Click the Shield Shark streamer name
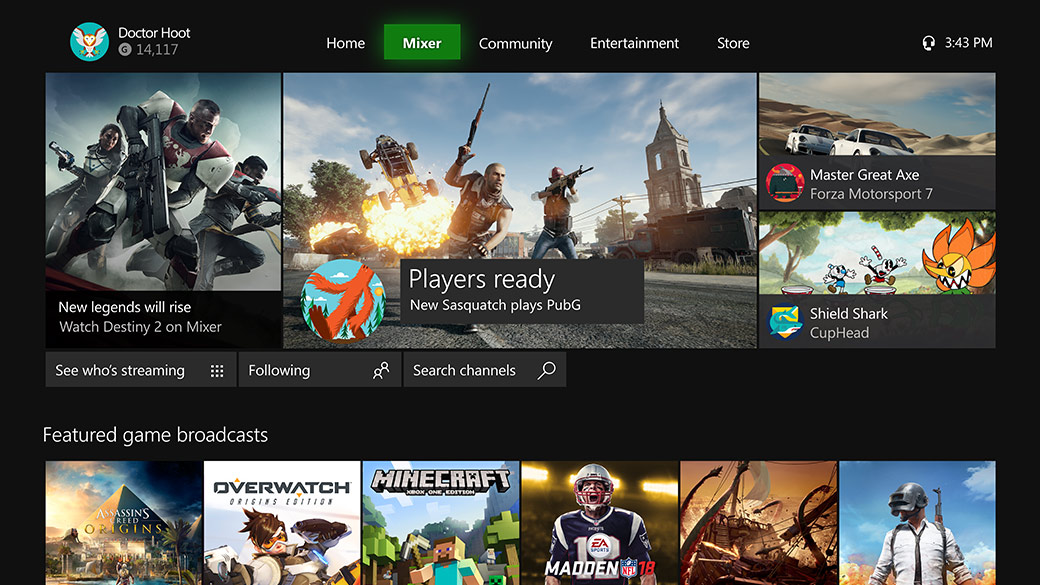 pyautogui.click(x=848, y=314)
